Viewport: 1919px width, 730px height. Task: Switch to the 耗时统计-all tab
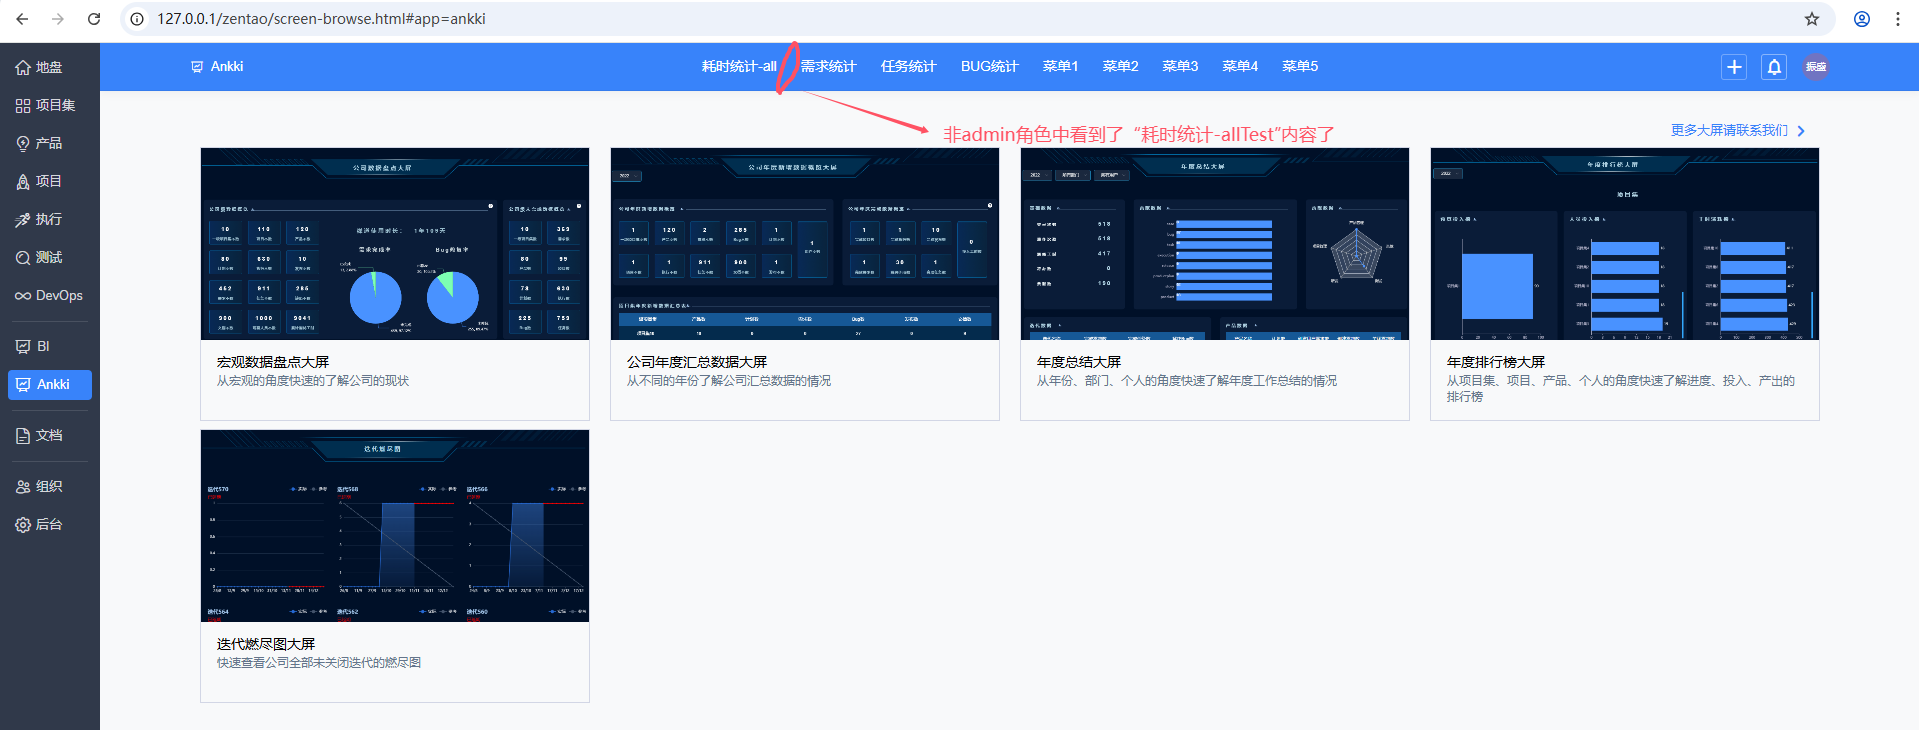pos(739,66)
